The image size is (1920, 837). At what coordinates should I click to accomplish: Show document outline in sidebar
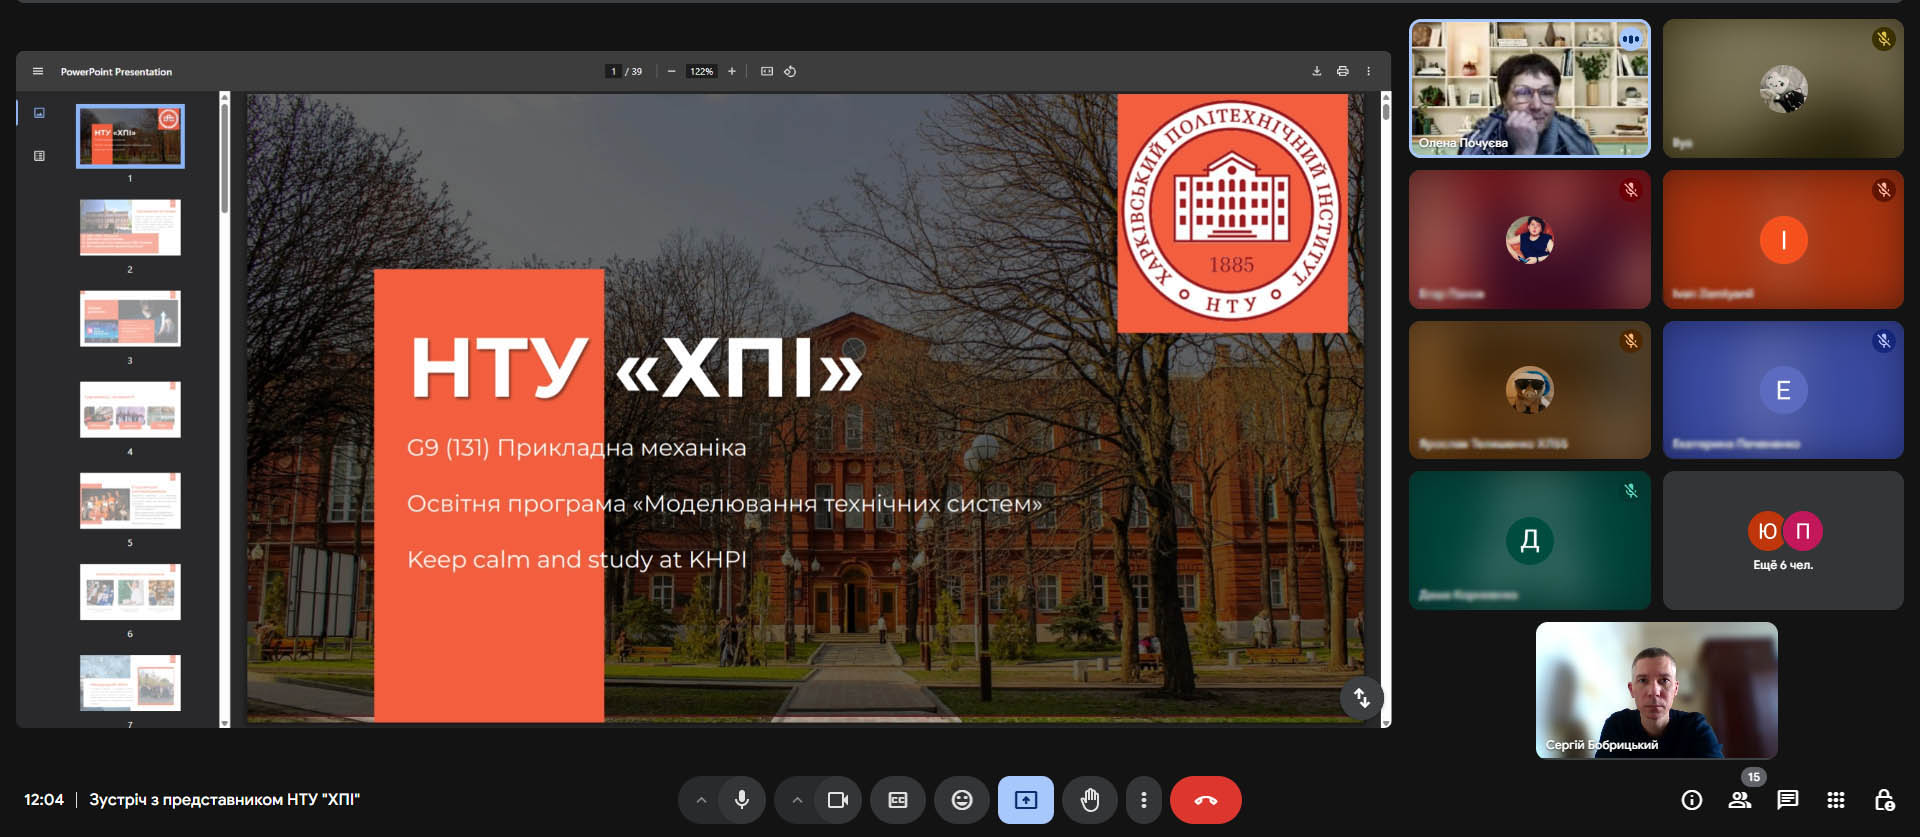point(39,156)
